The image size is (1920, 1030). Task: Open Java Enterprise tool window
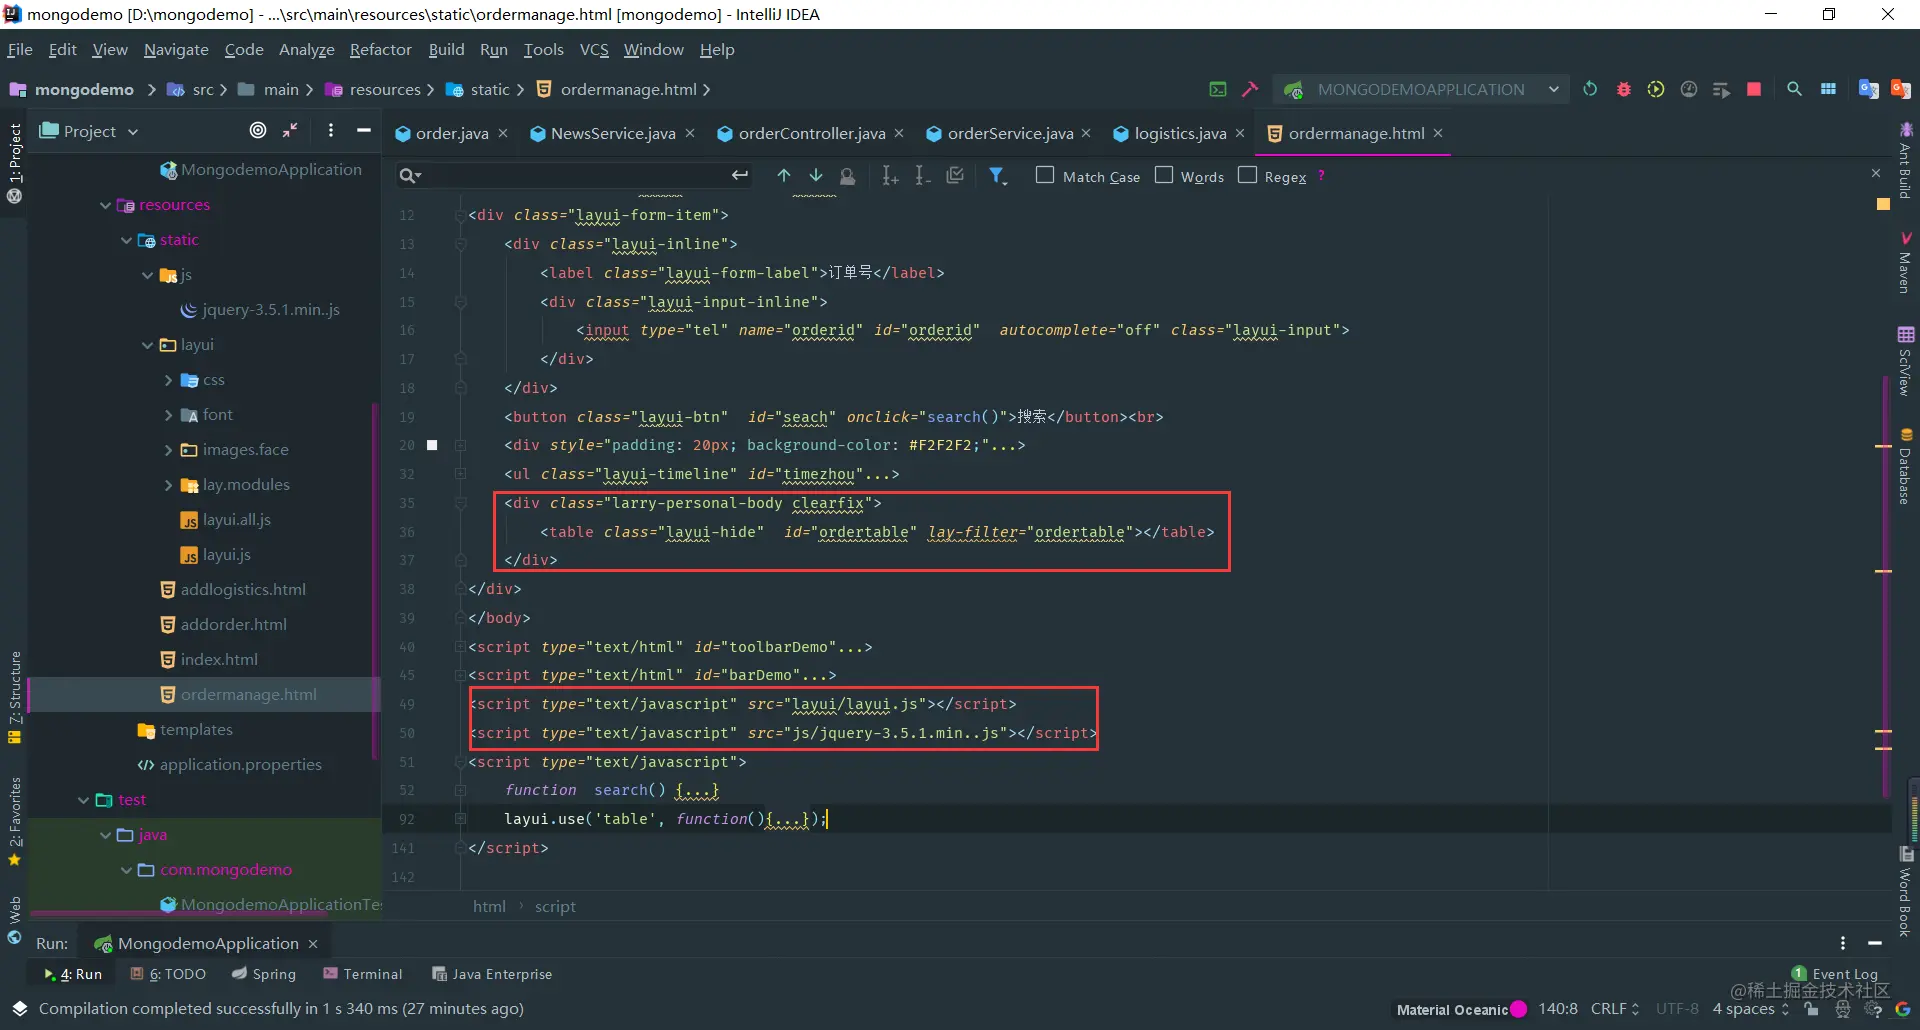492,974
